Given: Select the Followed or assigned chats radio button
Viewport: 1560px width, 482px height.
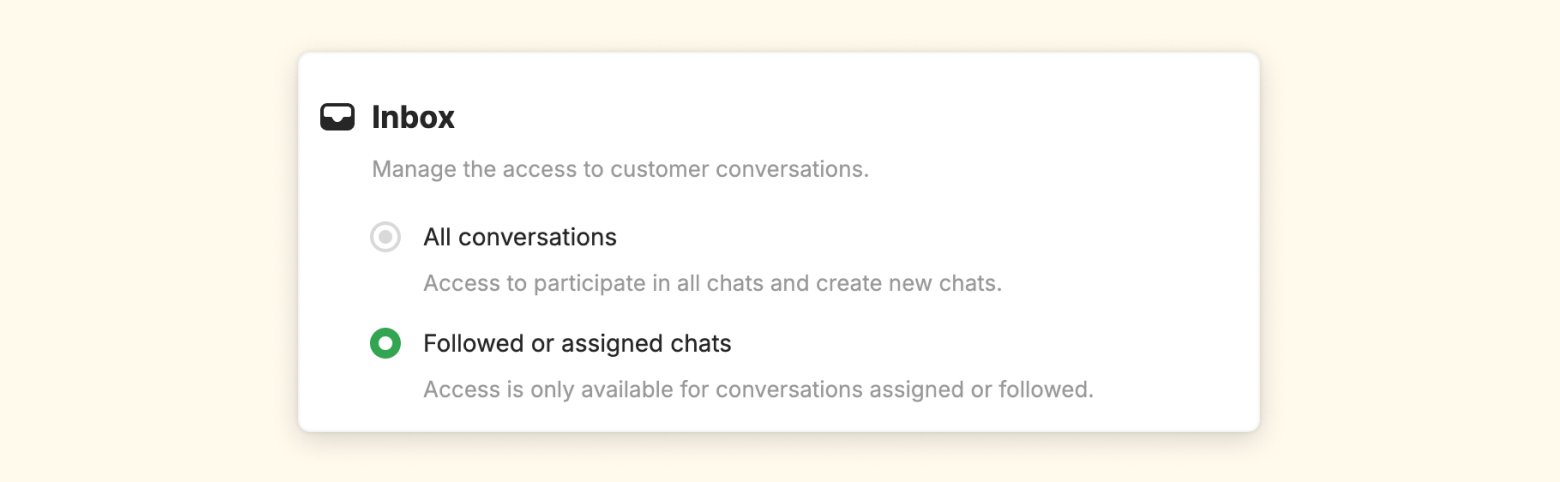Looking at the screenshot, I should click(385, 344).
